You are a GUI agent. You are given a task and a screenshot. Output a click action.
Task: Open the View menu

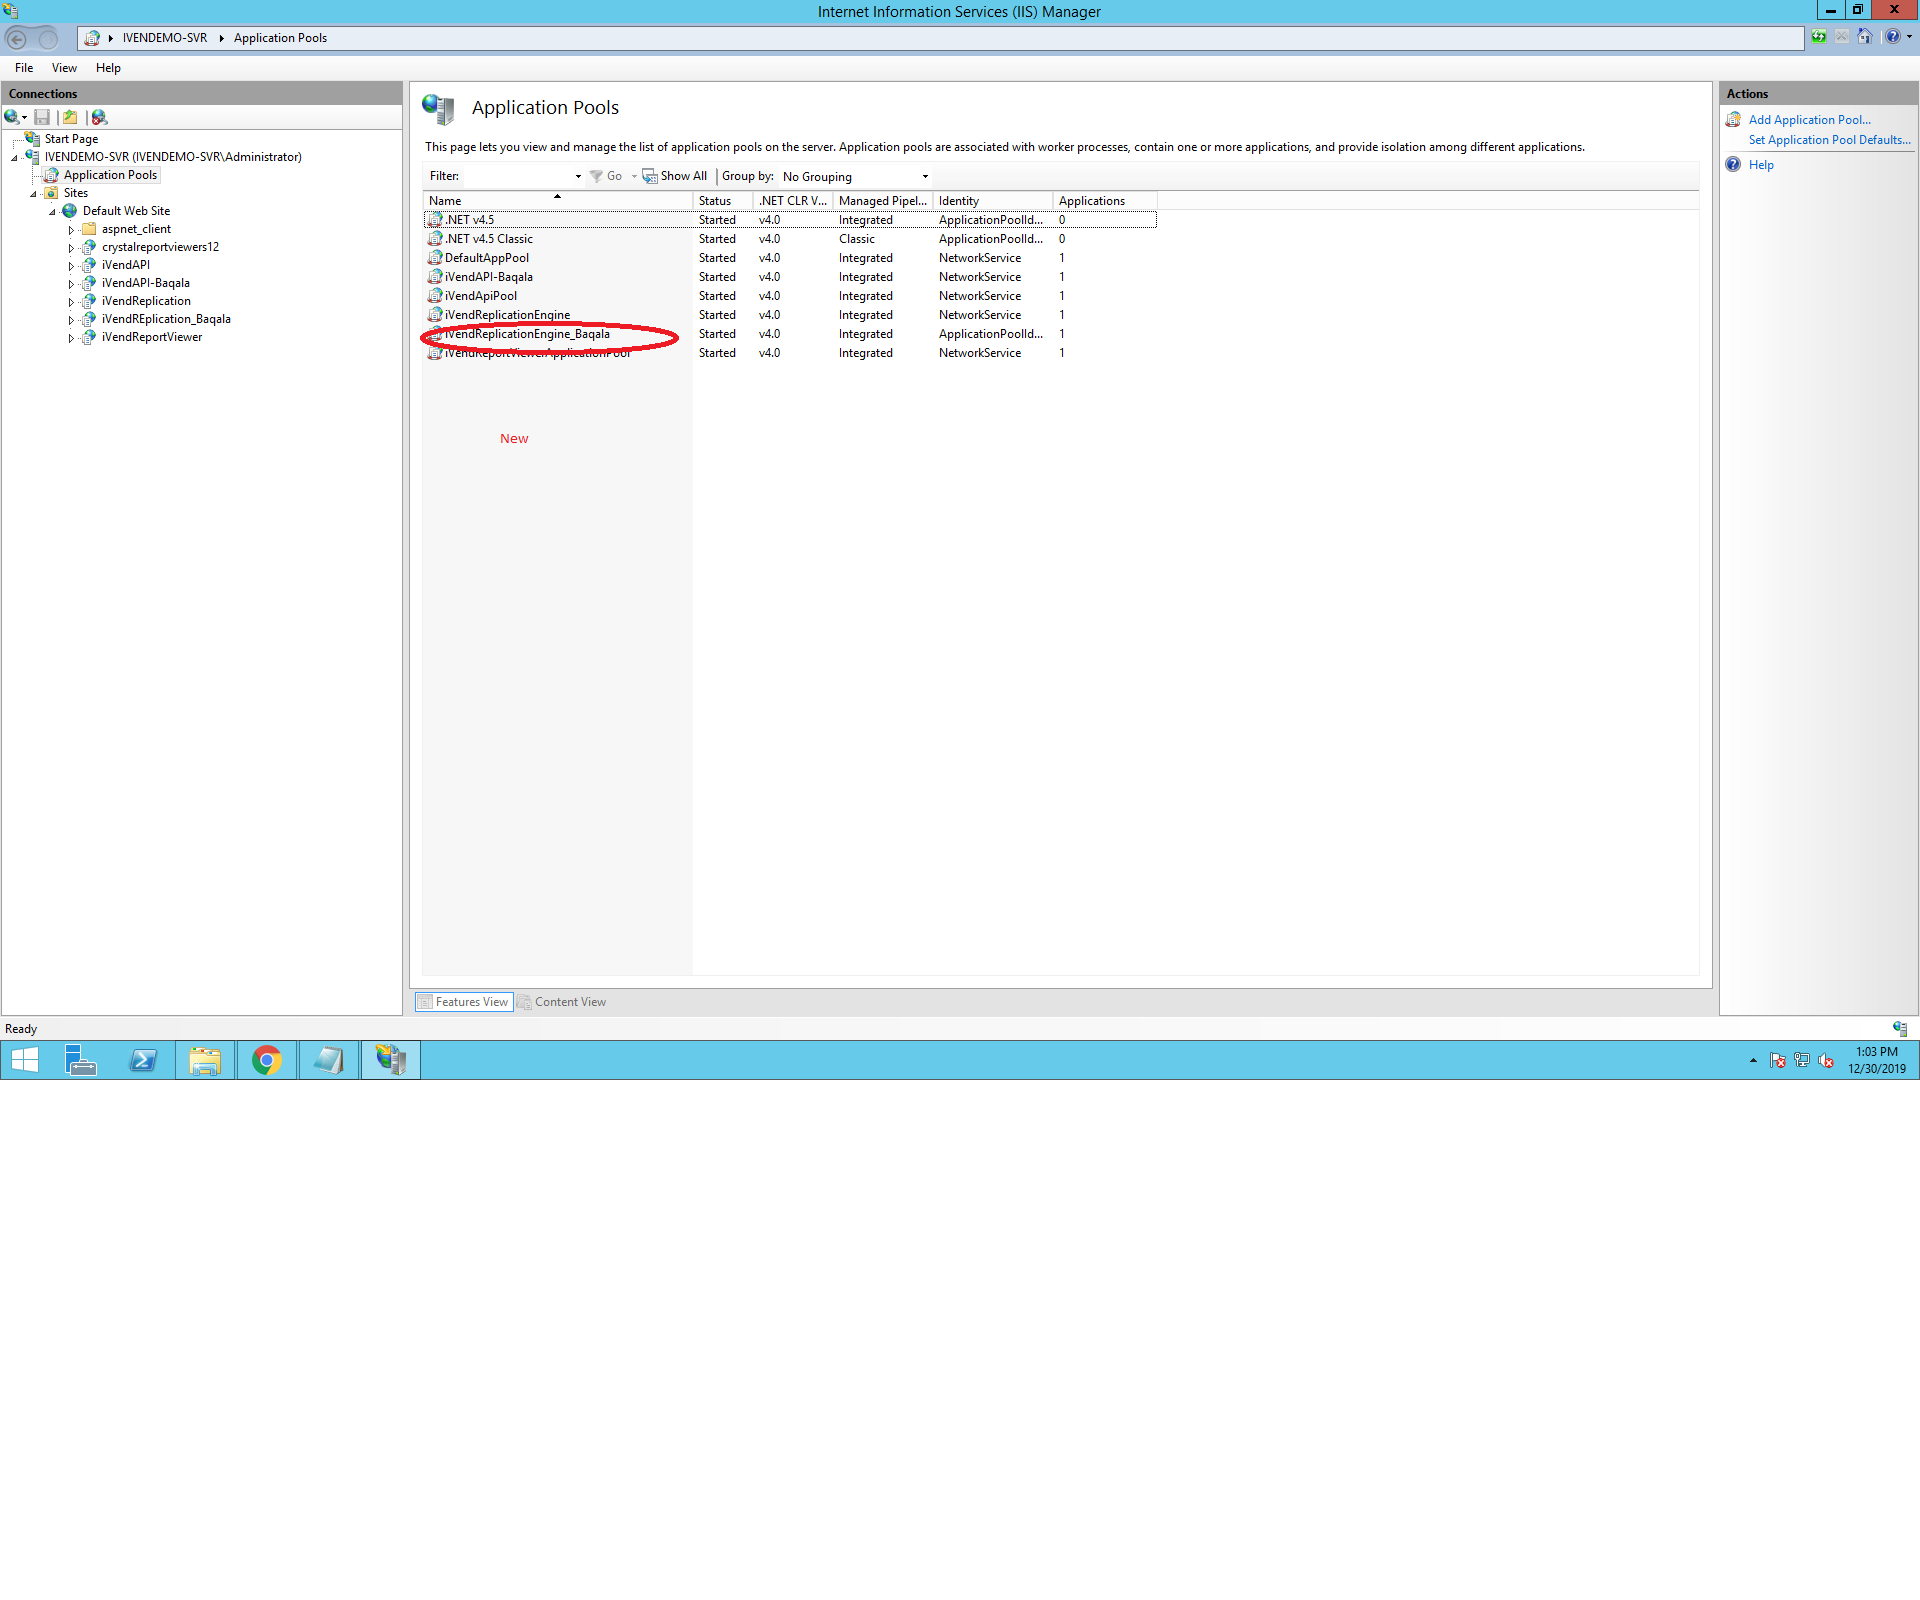pos(64,68)
